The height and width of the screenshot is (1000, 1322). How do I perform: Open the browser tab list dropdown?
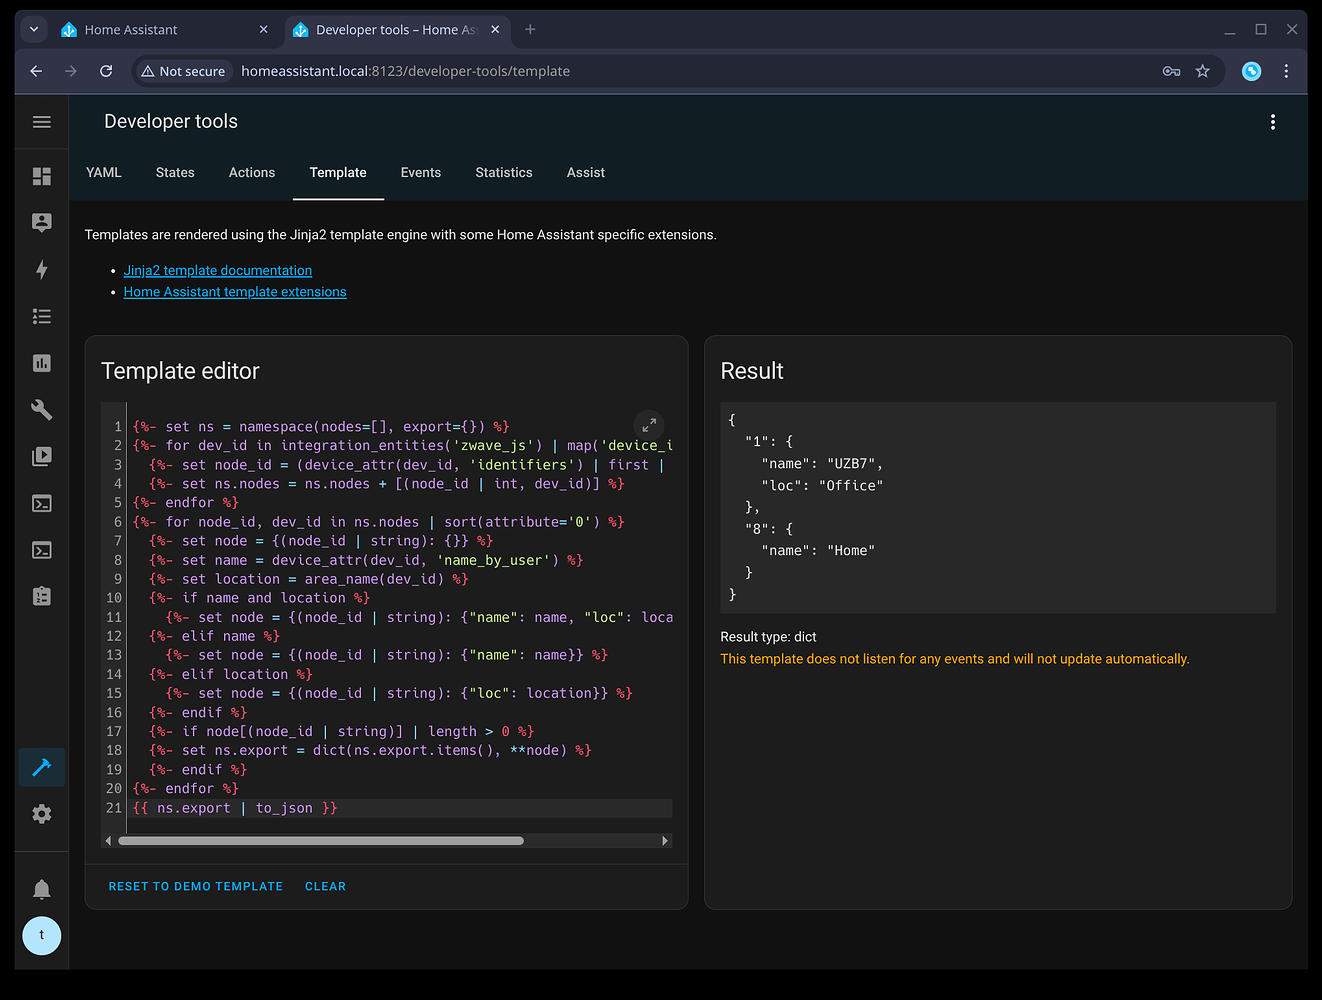pyautogui.click(x=34, y=30)
